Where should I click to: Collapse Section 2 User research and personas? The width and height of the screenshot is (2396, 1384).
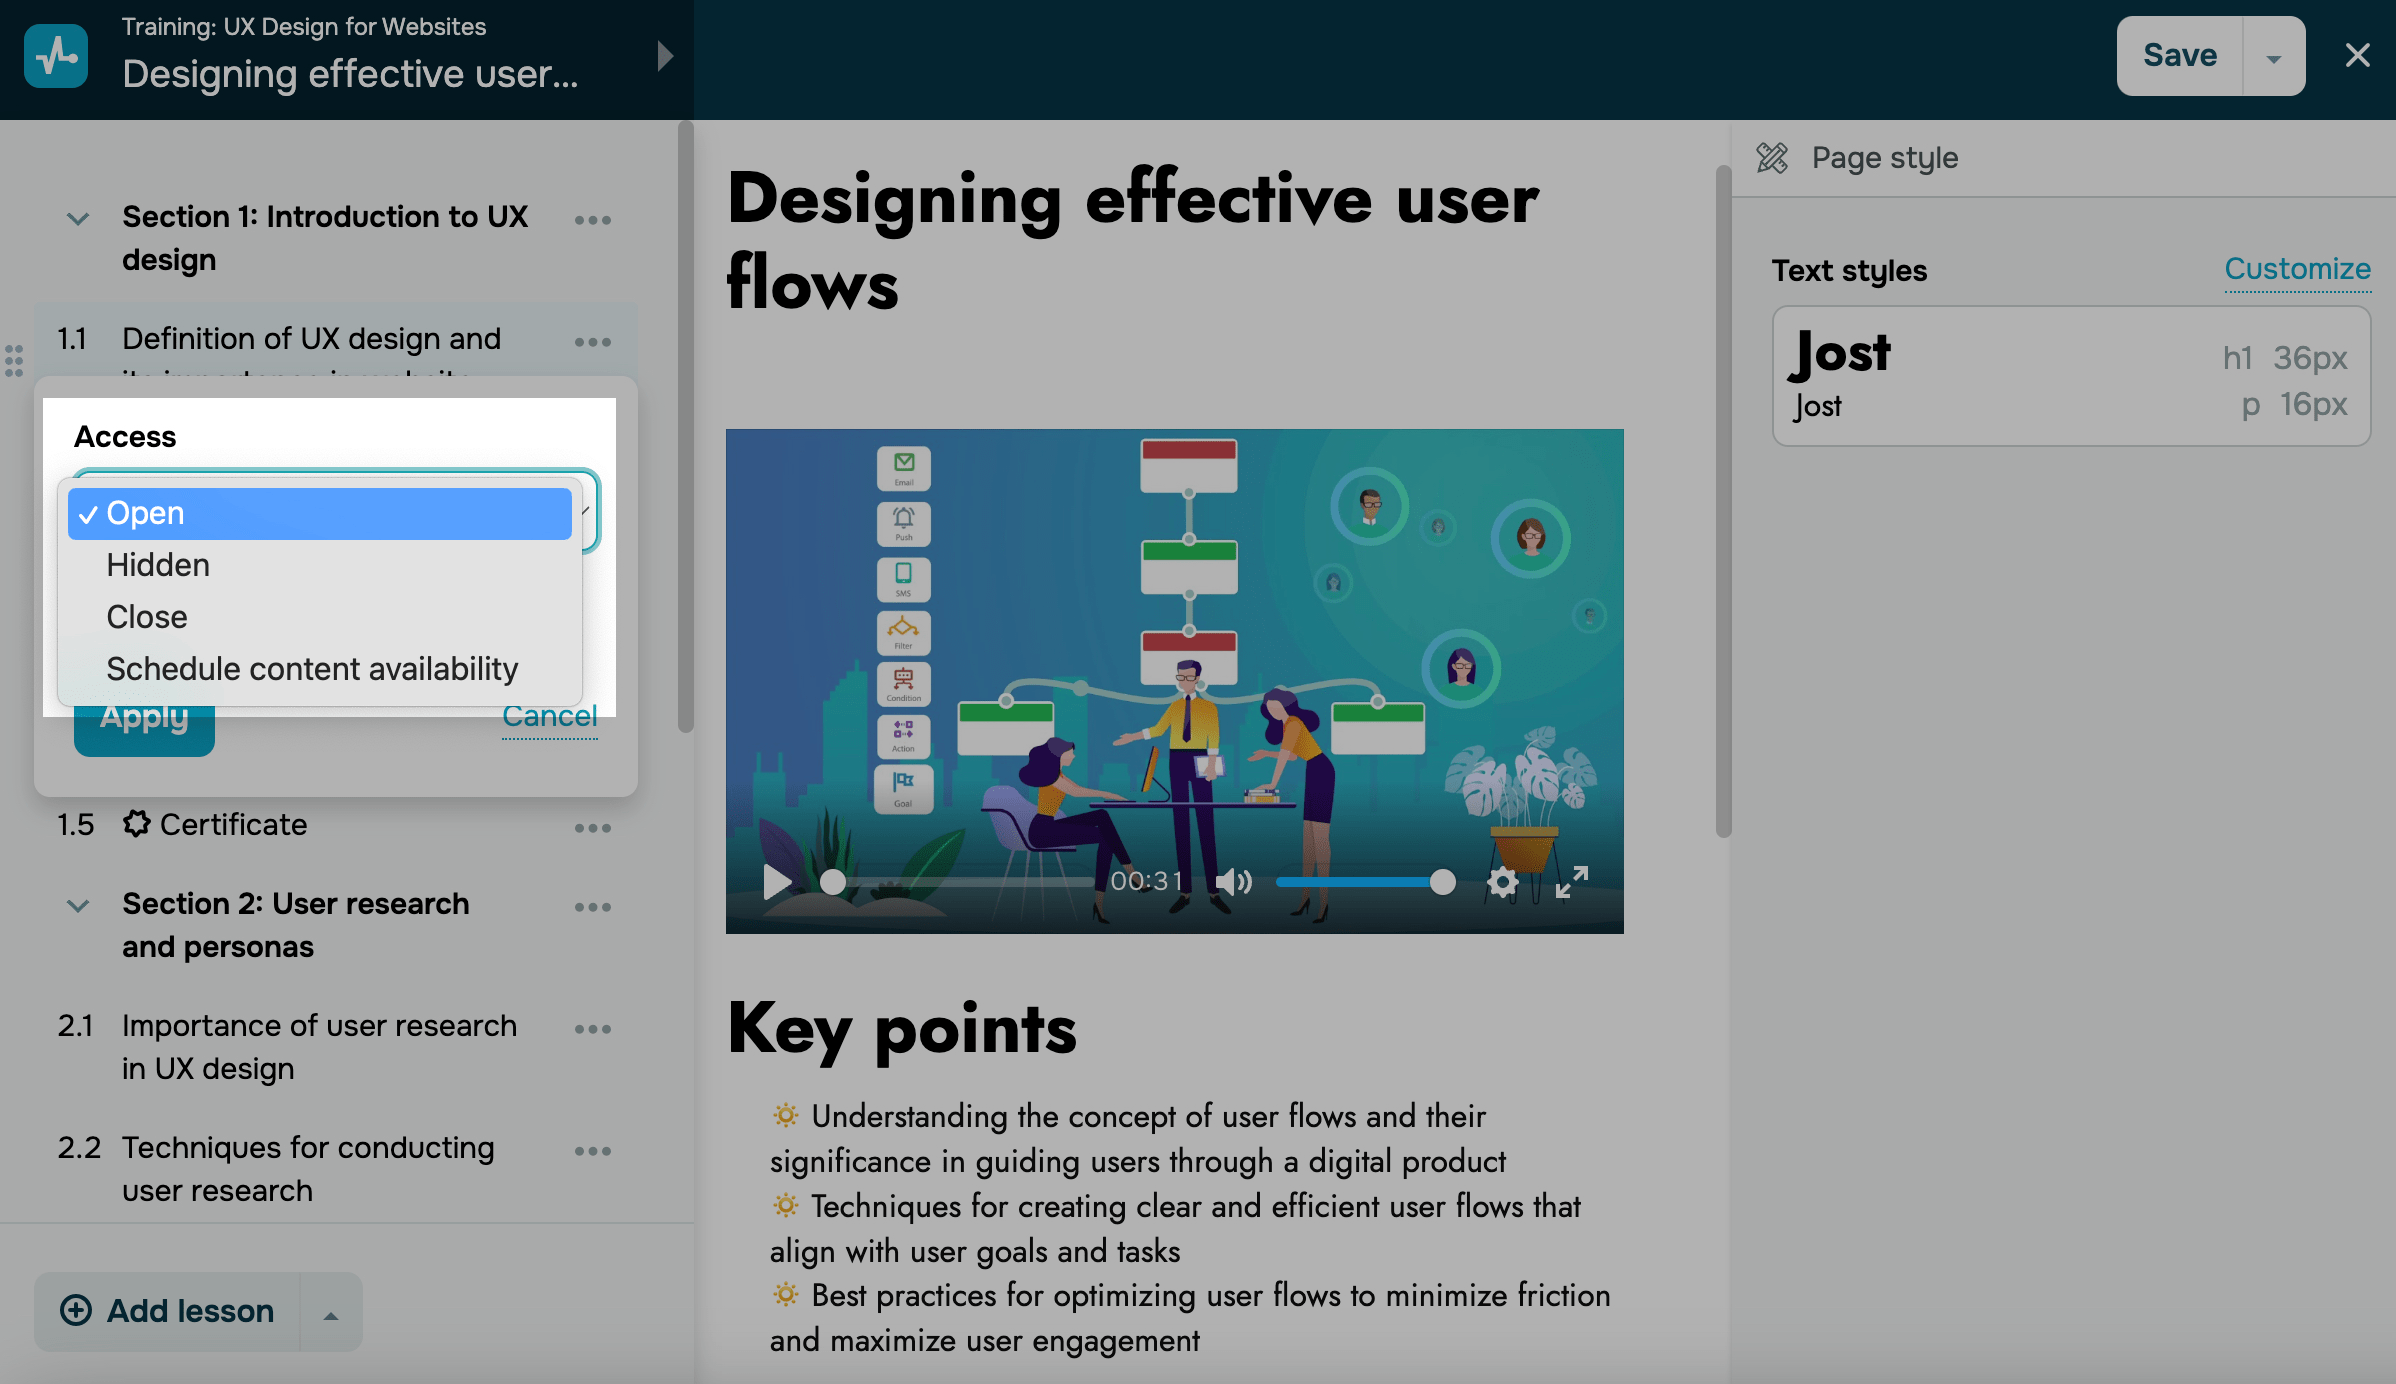pos(78,906)
